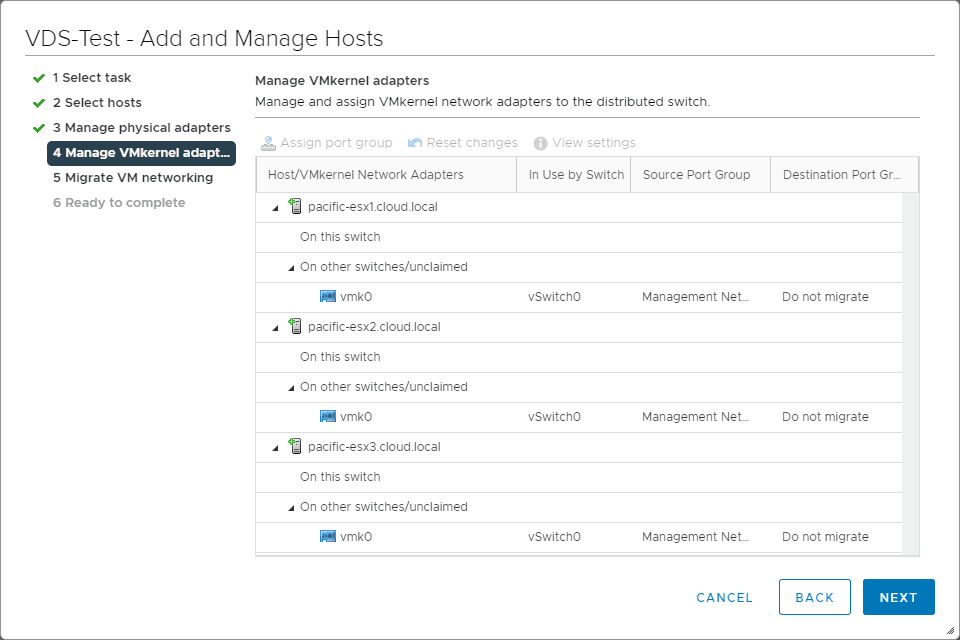Collapse the pacific-esx1.cloud.local host tree
960x640 pixels.
point(275,208)
